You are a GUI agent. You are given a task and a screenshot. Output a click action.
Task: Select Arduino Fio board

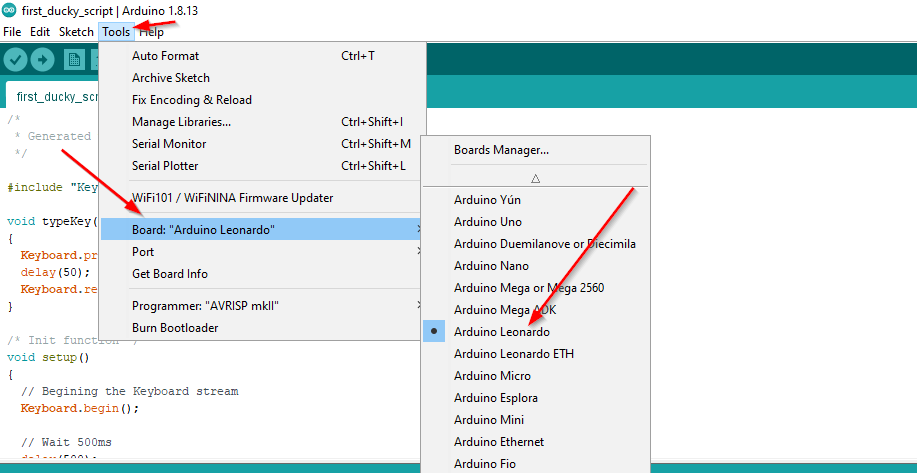pyautogui.click(x=535, y=464)
